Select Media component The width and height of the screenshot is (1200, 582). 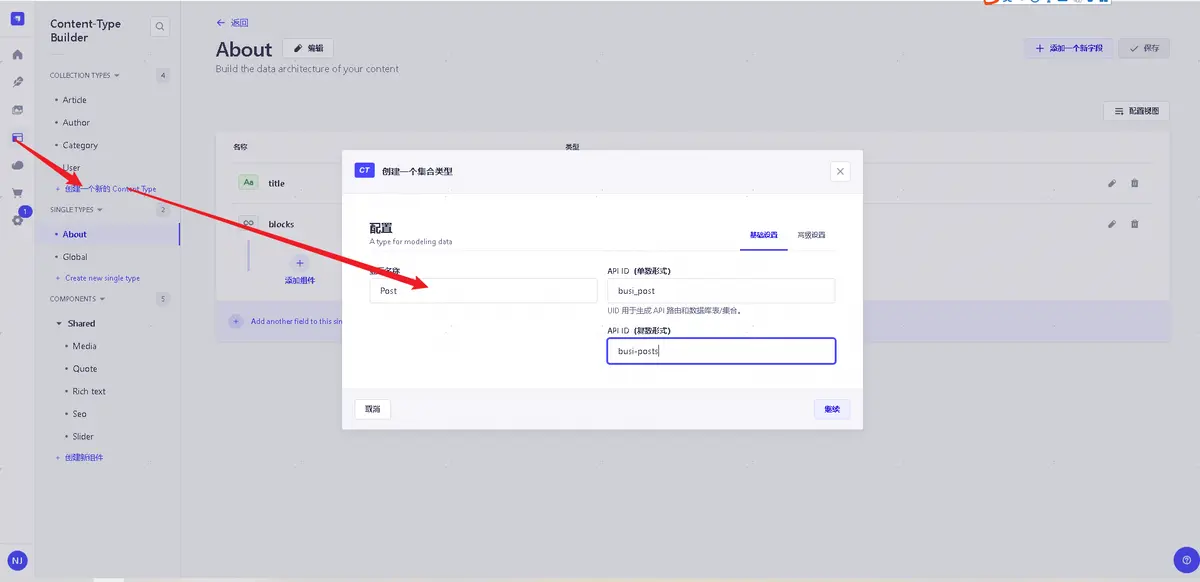[84, 346]
